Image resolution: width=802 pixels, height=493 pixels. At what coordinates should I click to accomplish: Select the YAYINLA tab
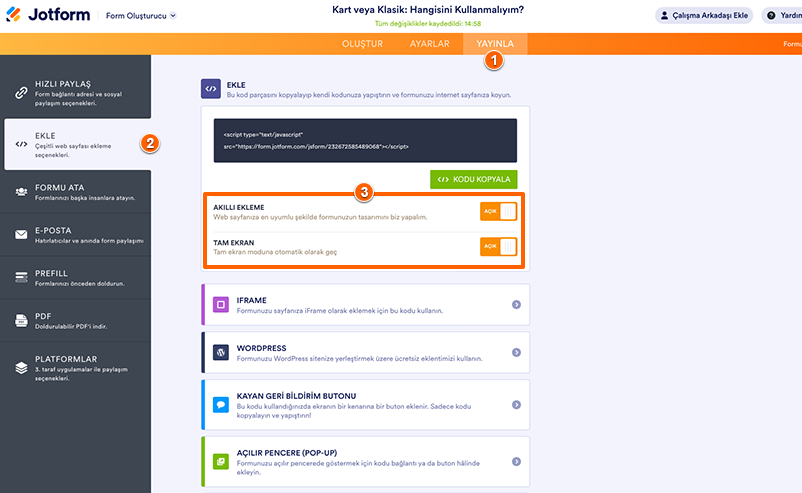(x=495, y=44)
